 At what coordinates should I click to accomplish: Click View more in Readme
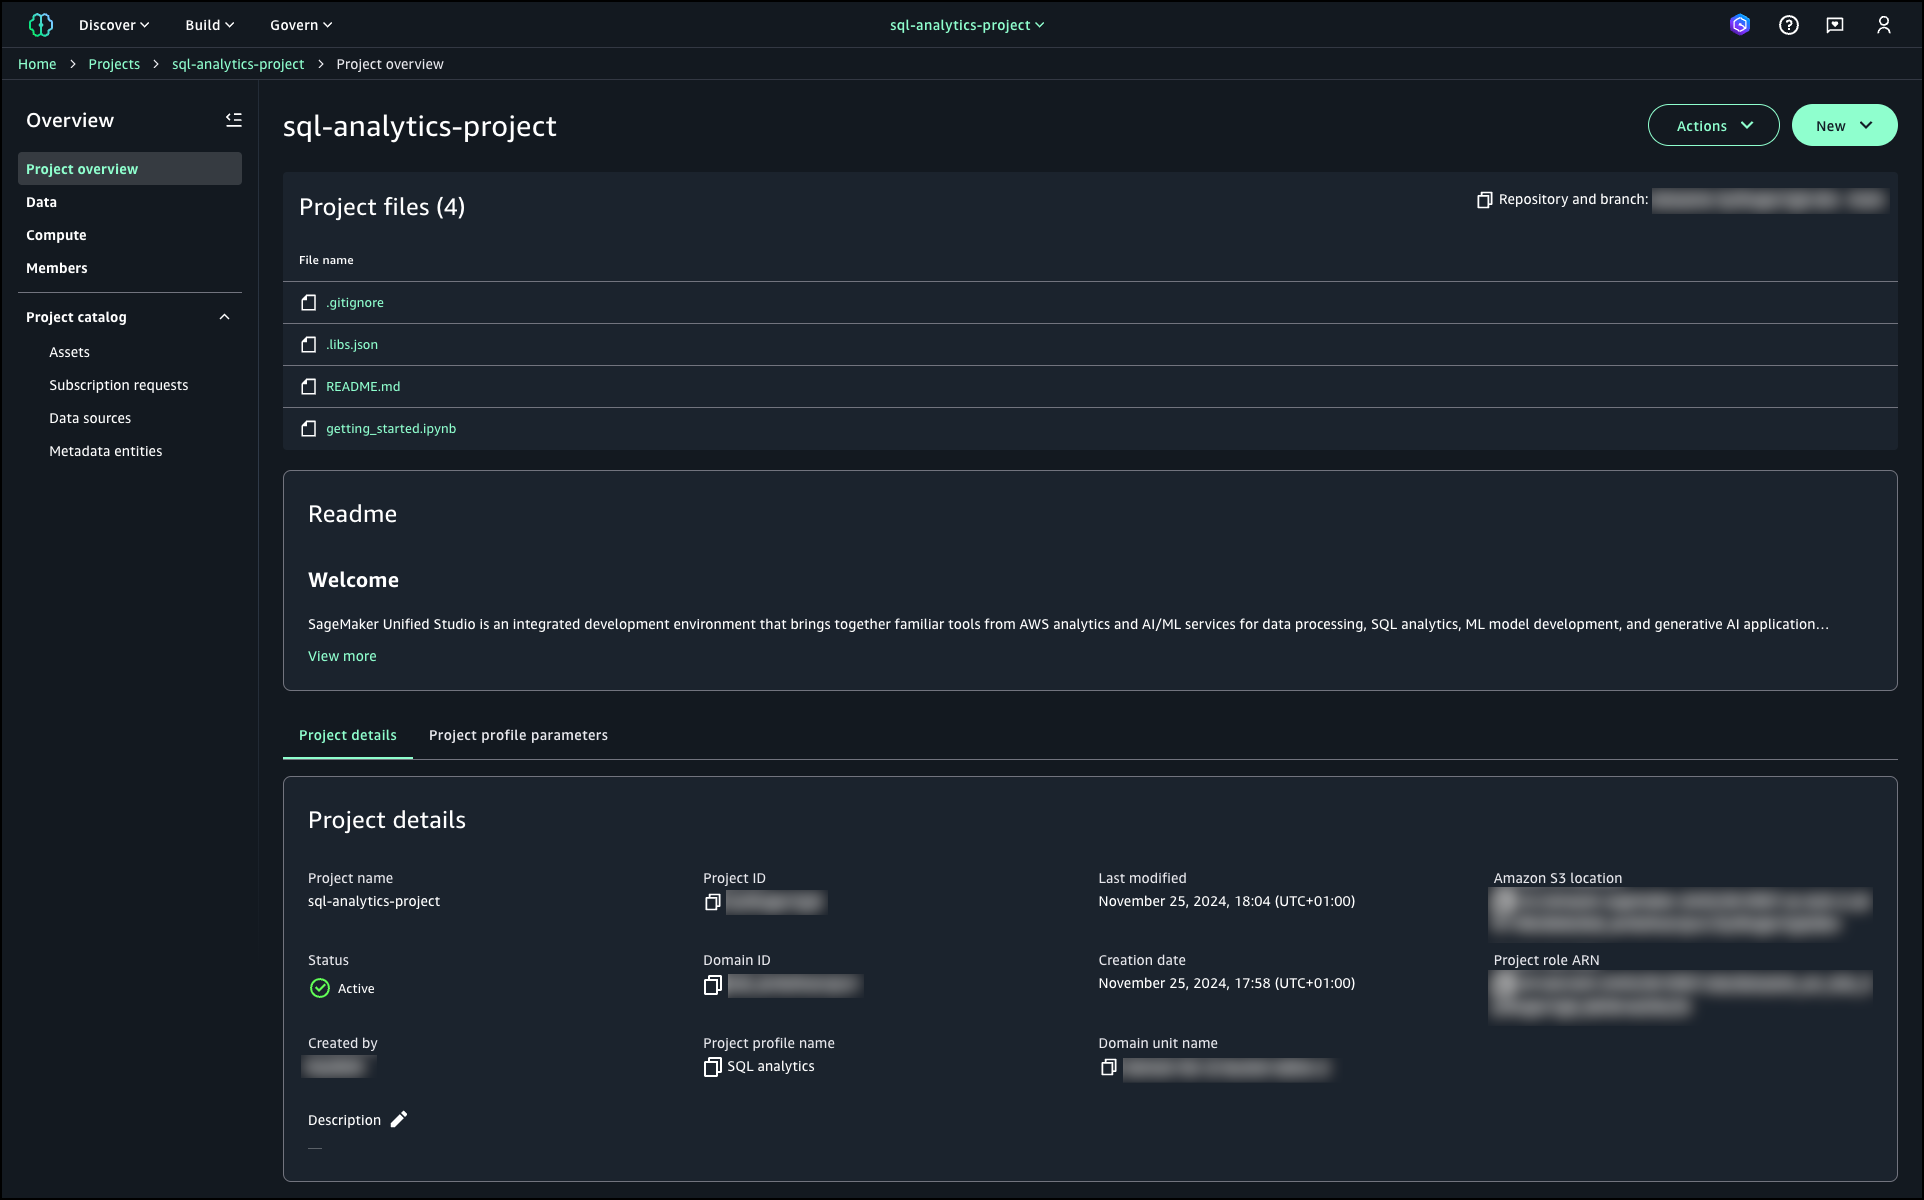(342, 656)
